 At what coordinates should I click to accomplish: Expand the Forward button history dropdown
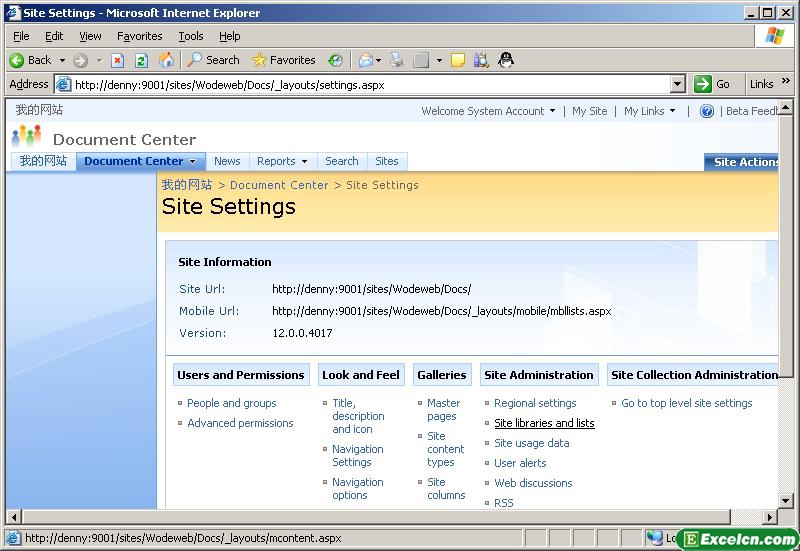[x=99, y=61]
